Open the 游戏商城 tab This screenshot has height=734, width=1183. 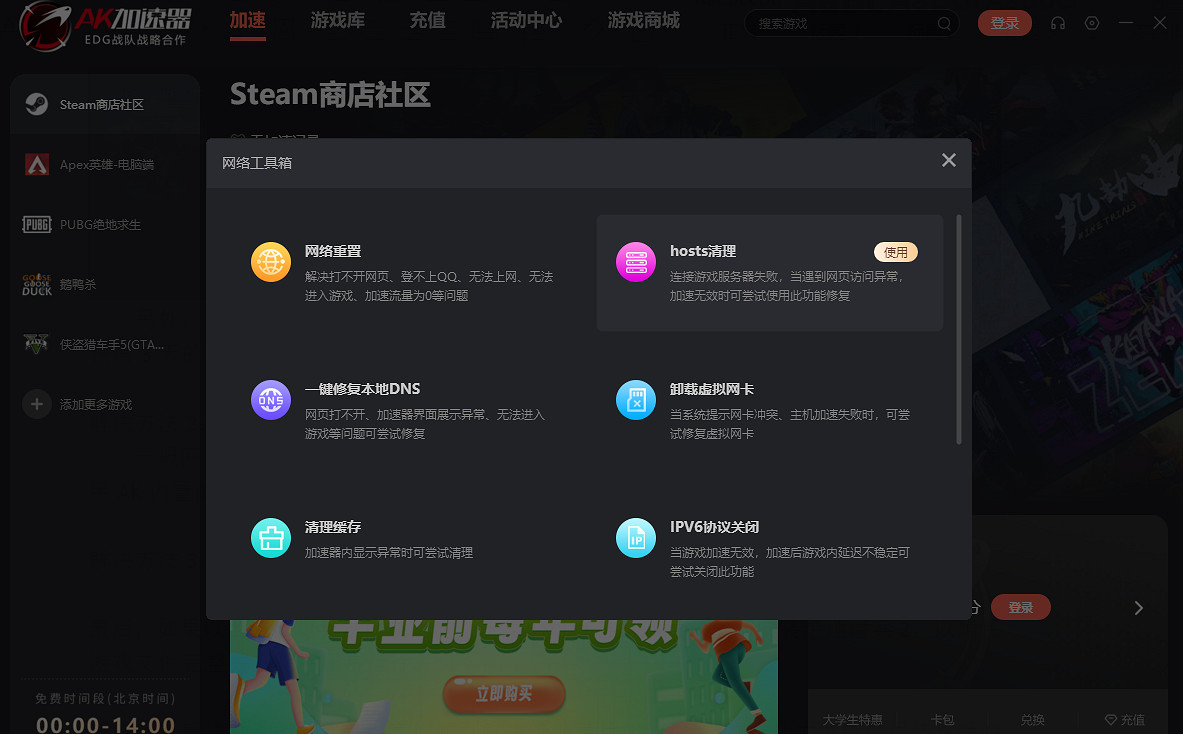(x=643, y=20)
